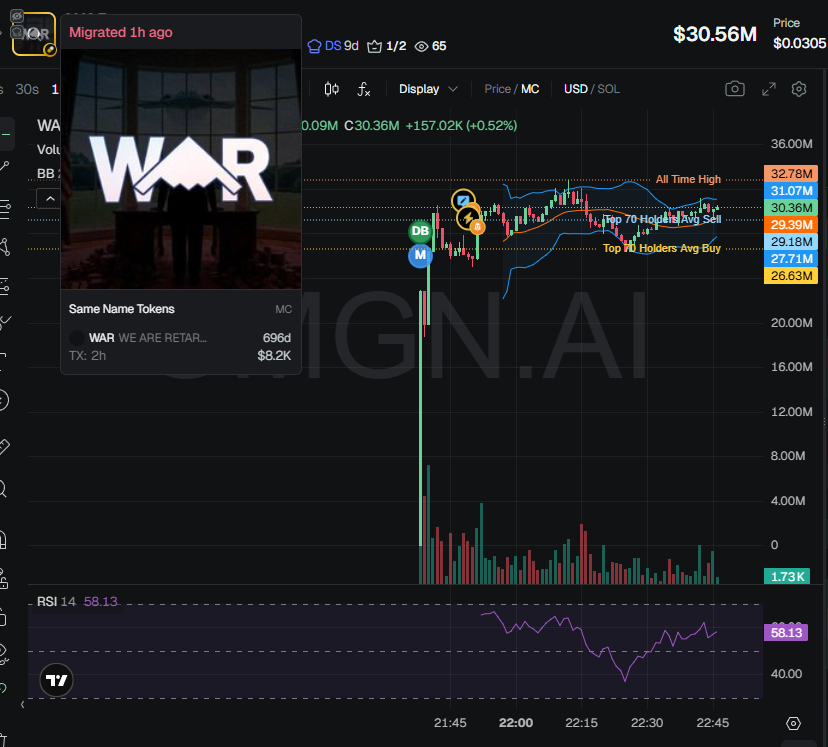Open the fx indicators menu
The height and width of the screenshot is (747, 828).
click(x=363, y=89)
